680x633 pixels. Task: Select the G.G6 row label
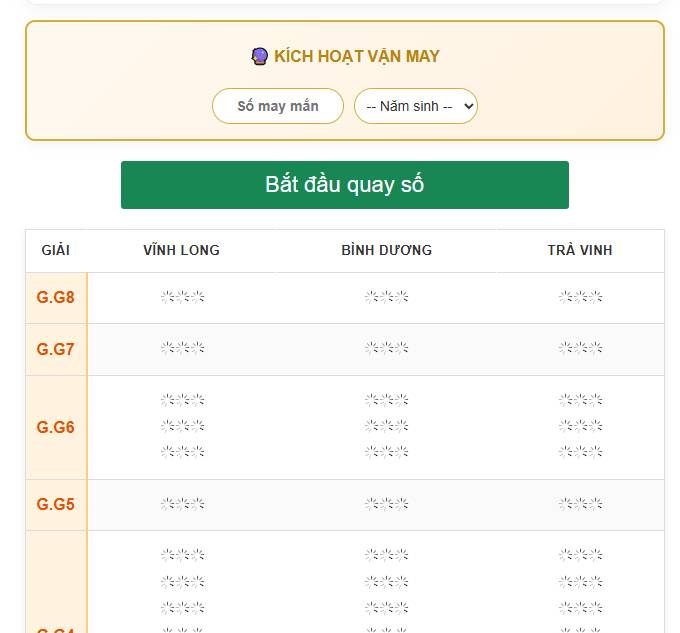pos(56,427)
